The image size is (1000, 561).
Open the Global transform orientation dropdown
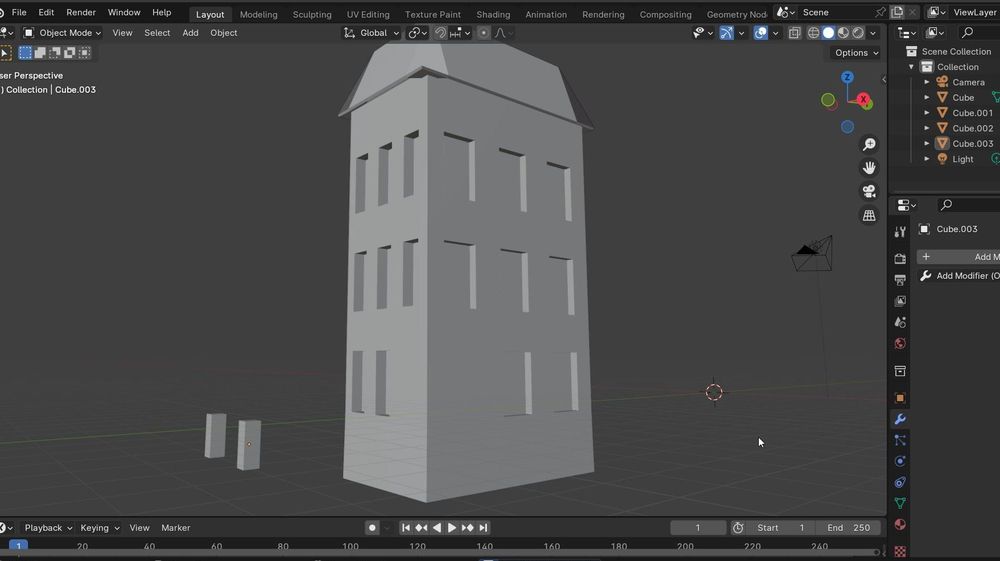(372, 33)
